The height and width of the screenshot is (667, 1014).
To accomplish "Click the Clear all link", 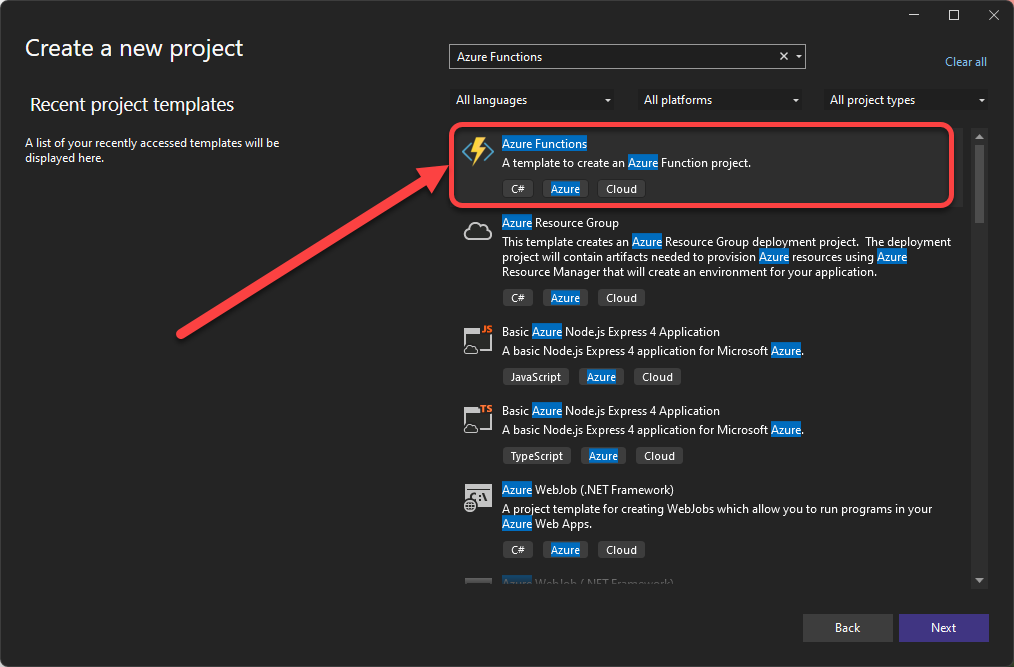I will (x=965, y=62).
